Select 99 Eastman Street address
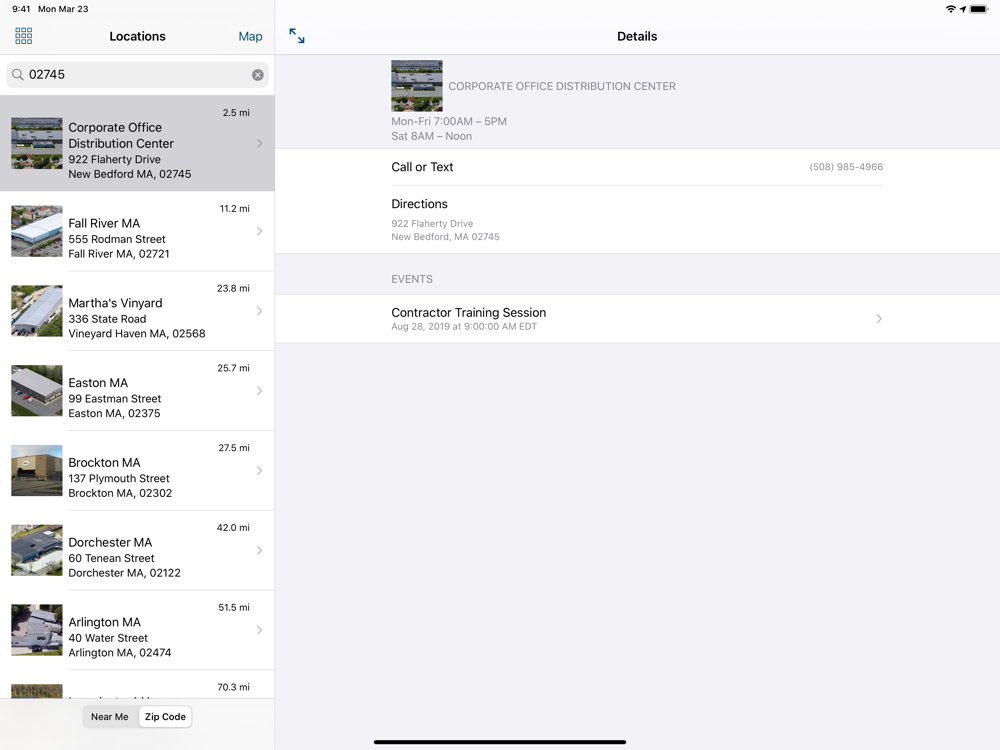 [115, 399]
